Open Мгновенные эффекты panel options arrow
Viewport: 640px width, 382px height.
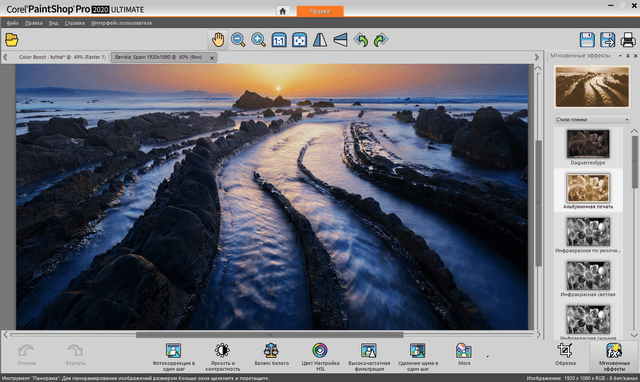pyautogui.click(x=620, y=56)
